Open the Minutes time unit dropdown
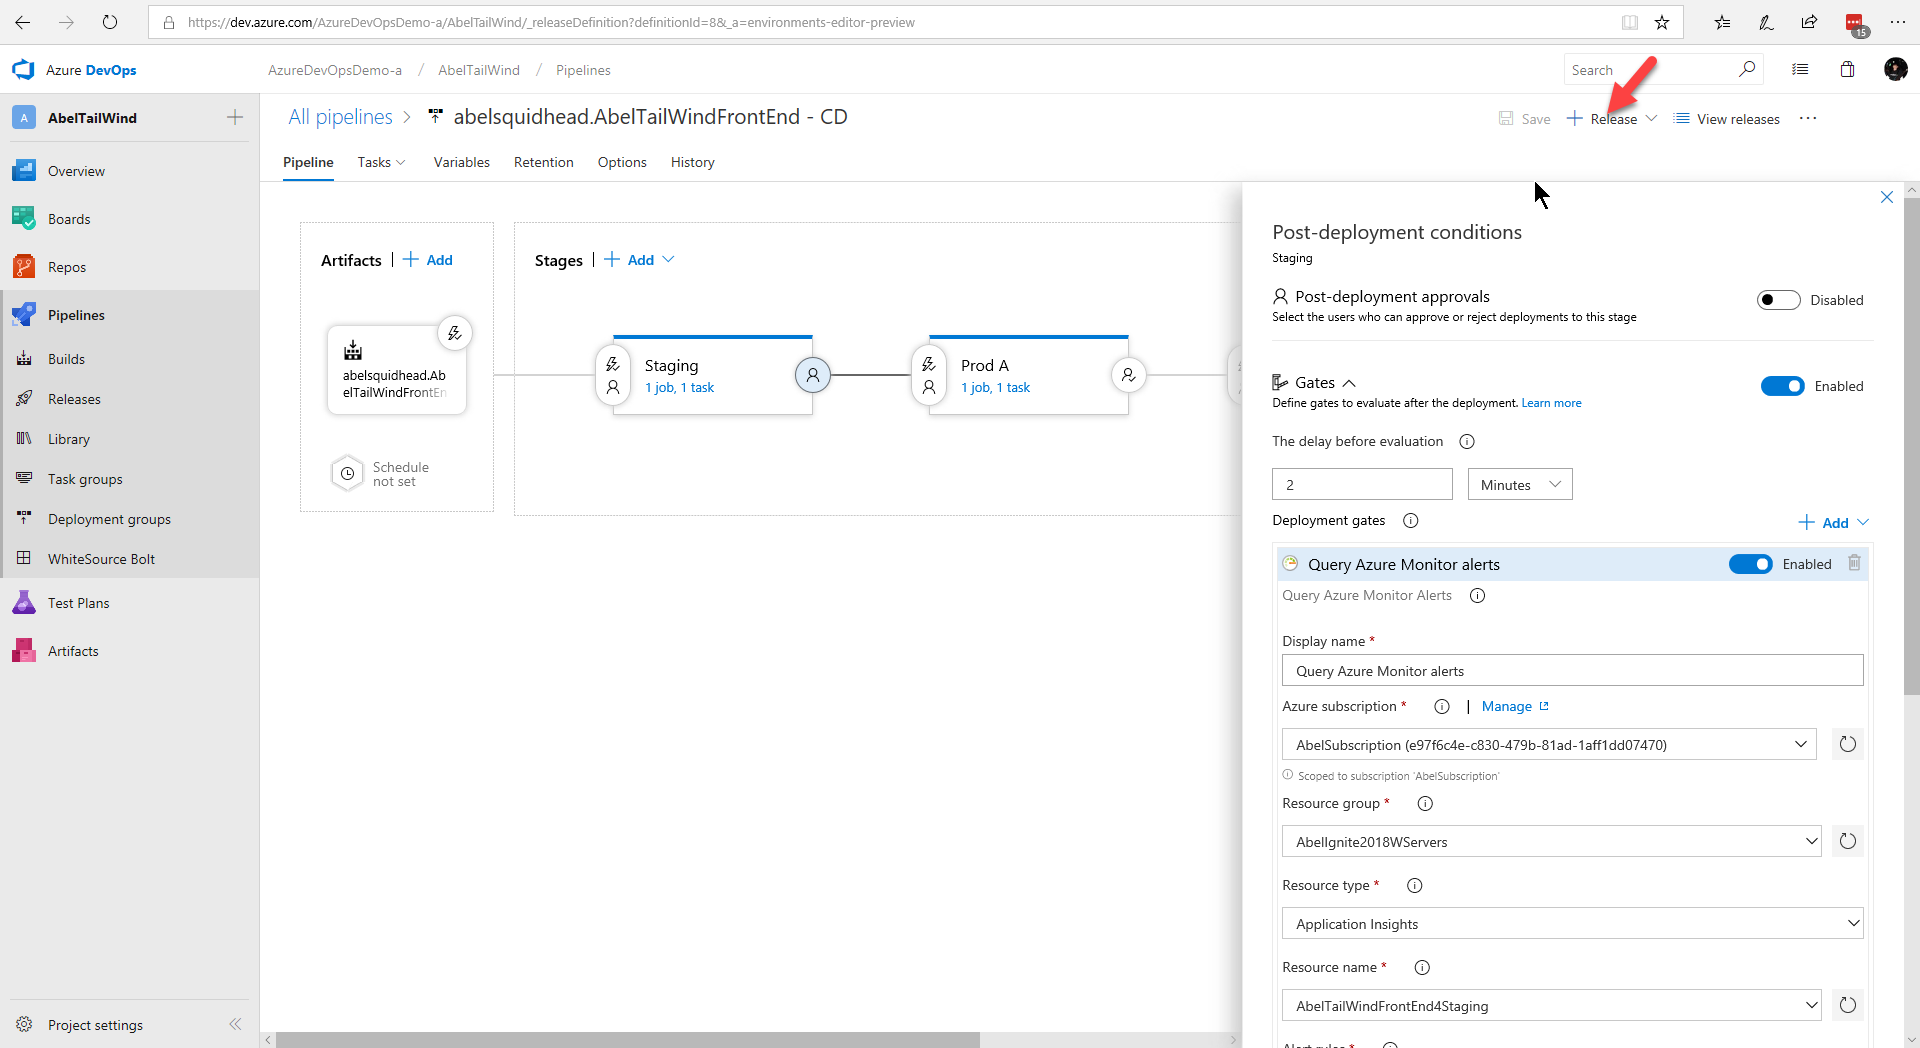Screen dimensions: 1920x1048 click(x=1520, y=484)
